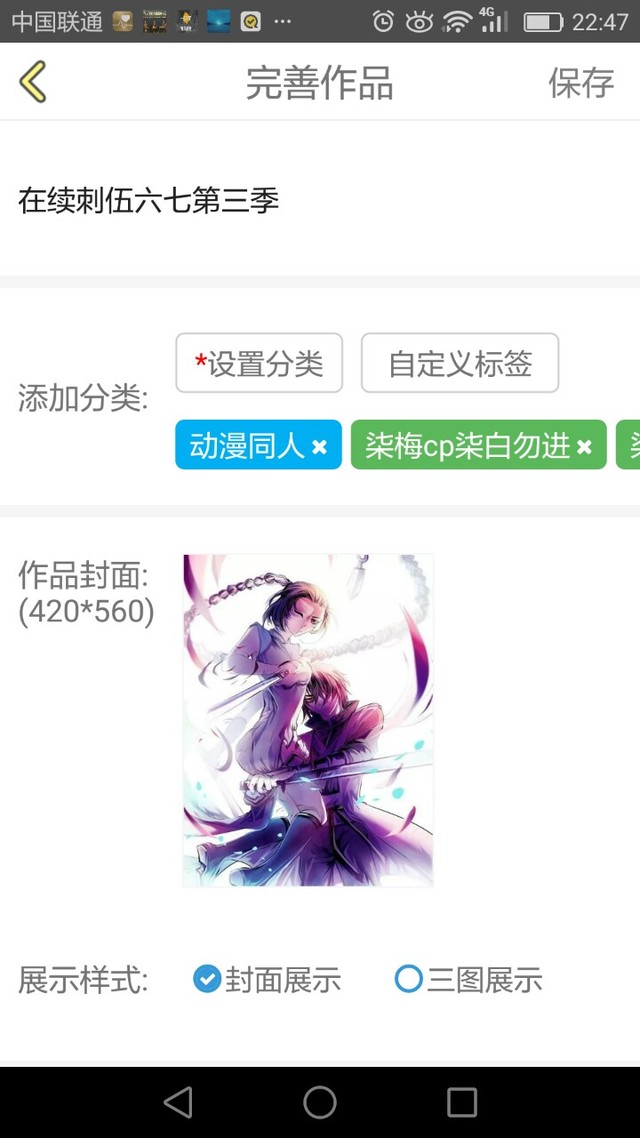The height and width of the screenshot is (1138, 640).
Task: Tap the Android home circle button
Action: (320, 1102)
